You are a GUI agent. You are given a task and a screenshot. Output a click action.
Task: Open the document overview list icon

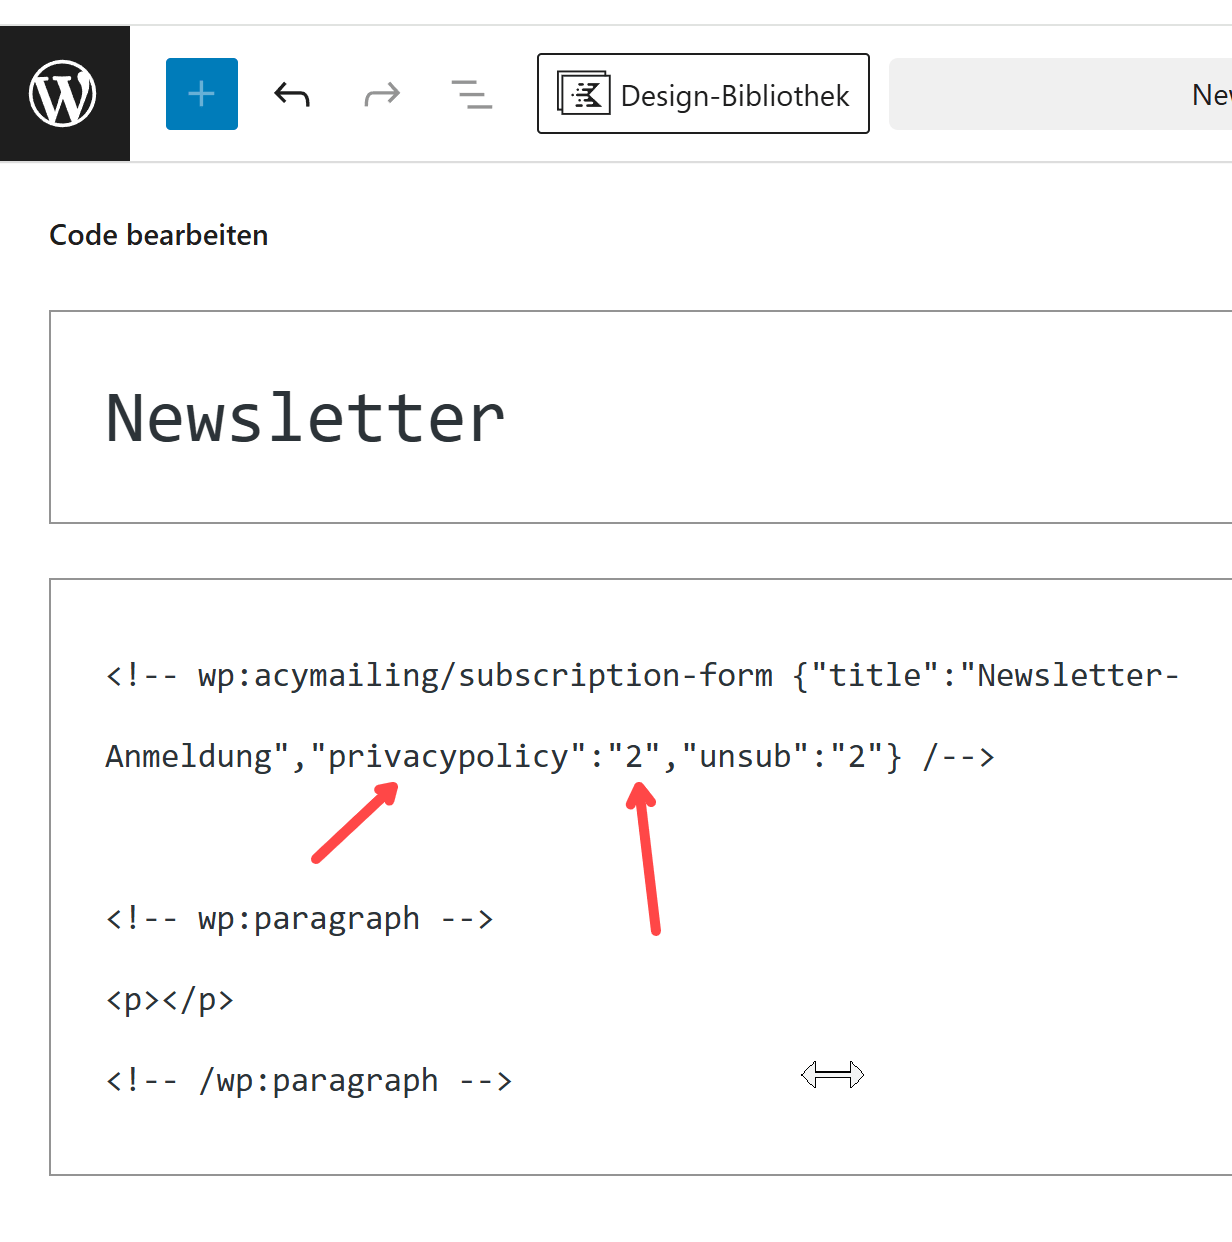pyautogui.click(x=471, y=94)
